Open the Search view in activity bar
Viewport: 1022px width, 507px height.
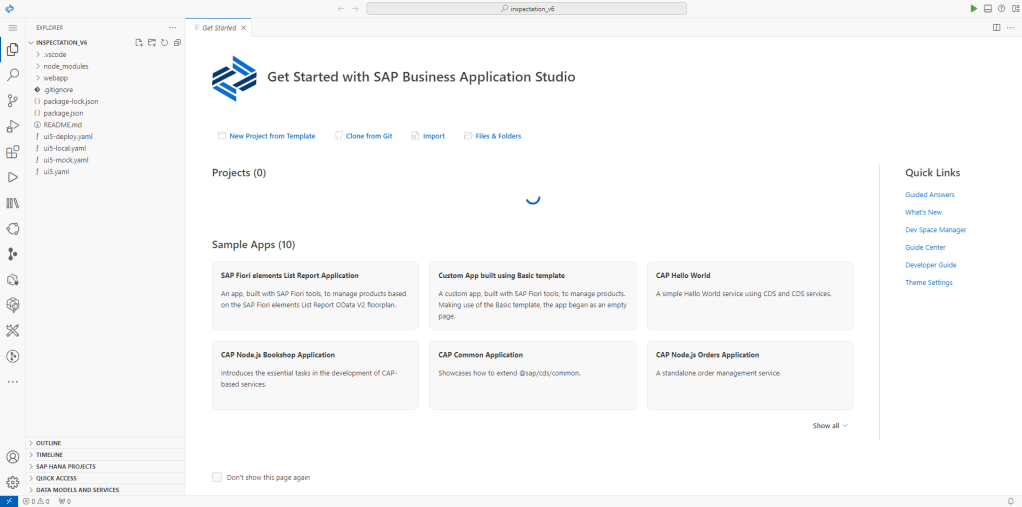(x=13, y=75)
